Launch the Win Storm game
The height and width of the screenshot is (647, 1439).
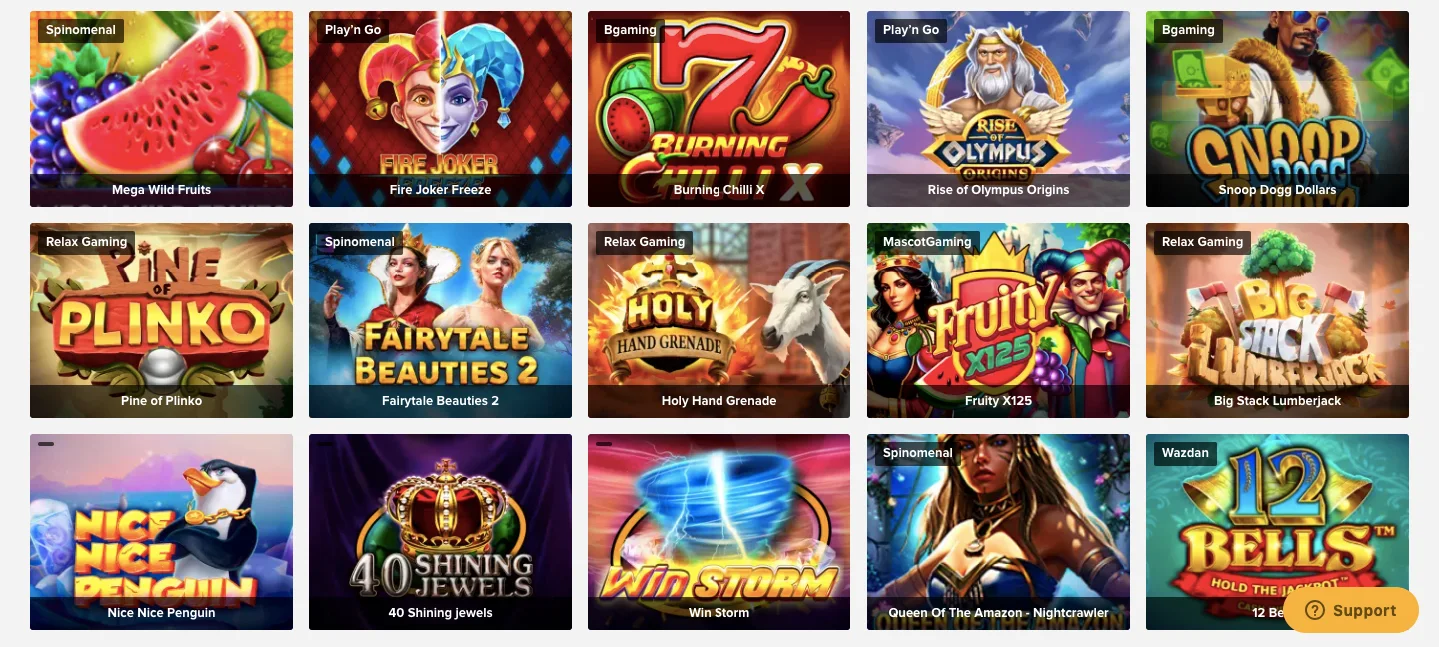pos(719,532)
